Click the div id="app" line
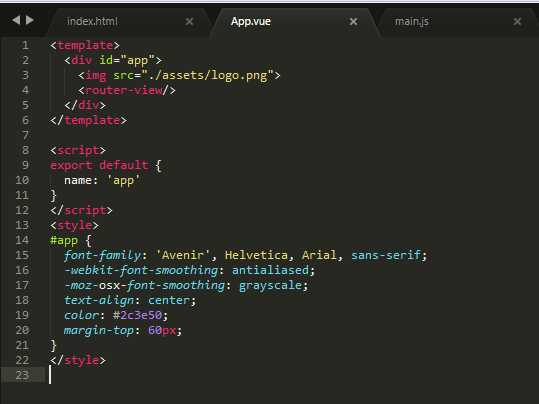The width and height of the screenshot is (539, 404). point(113,61)
